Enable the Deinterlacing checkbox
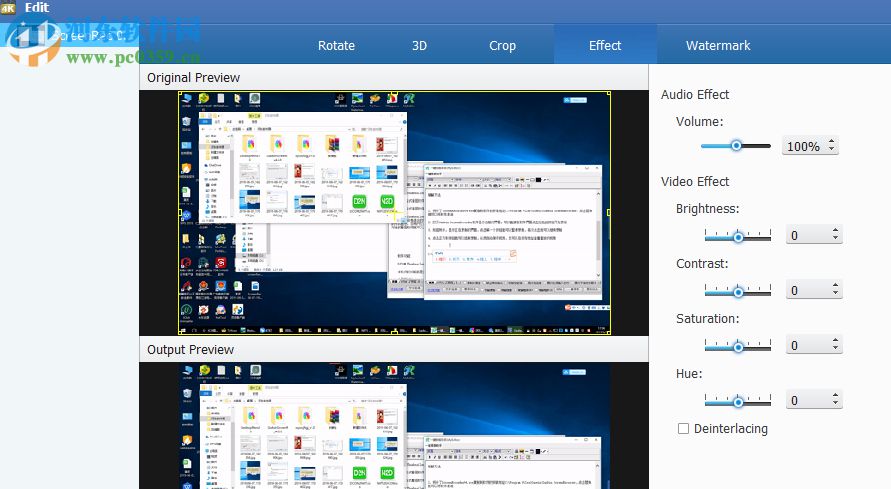The height and width of the screenshot is (489, 891). point(684,428)
